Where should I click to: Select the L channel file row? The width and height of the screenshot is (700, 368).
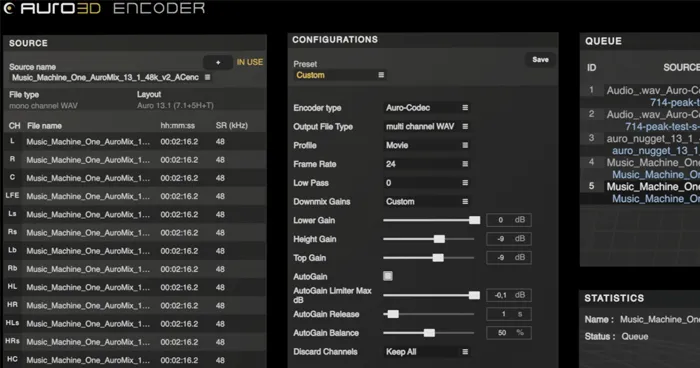[135, 142]
